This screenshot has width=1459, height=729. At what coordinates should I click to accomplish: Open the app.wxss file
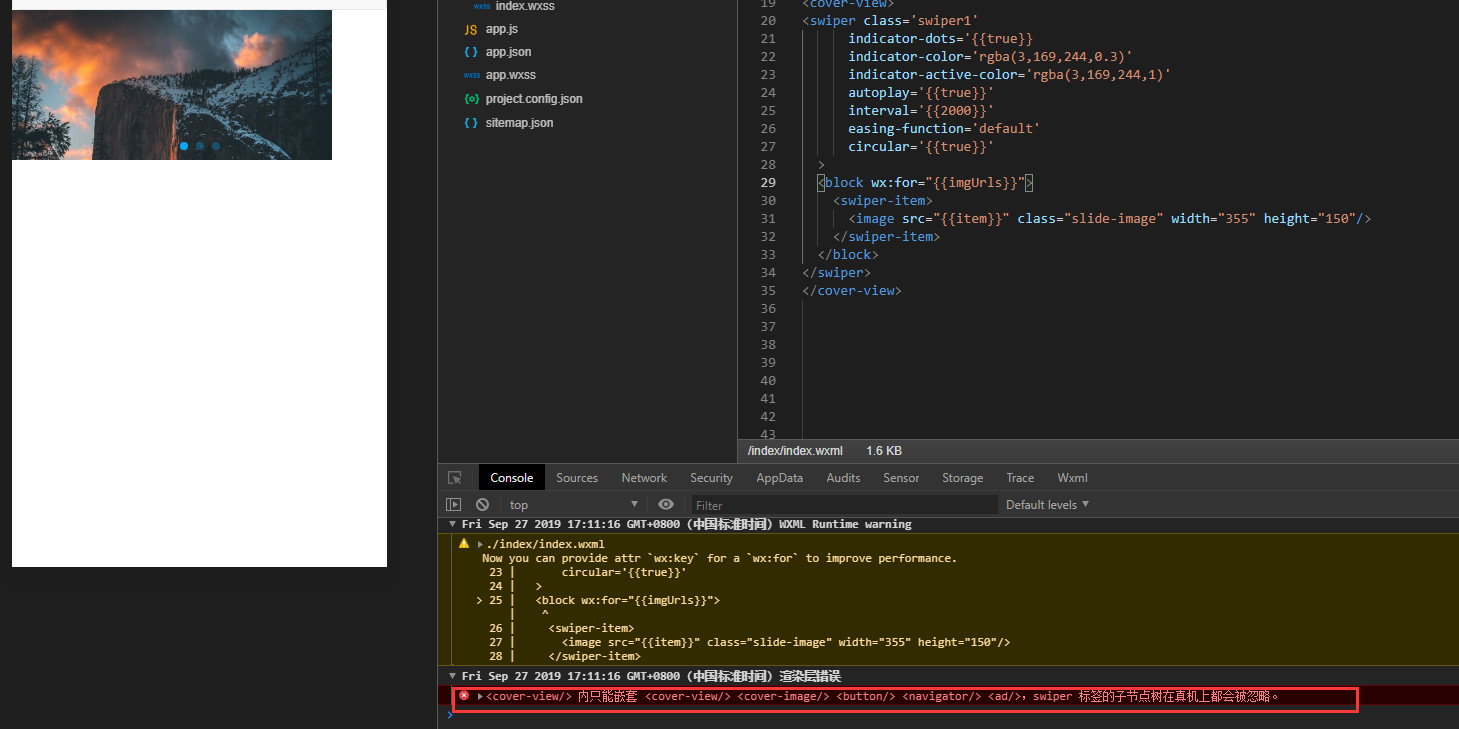[510, 75]
